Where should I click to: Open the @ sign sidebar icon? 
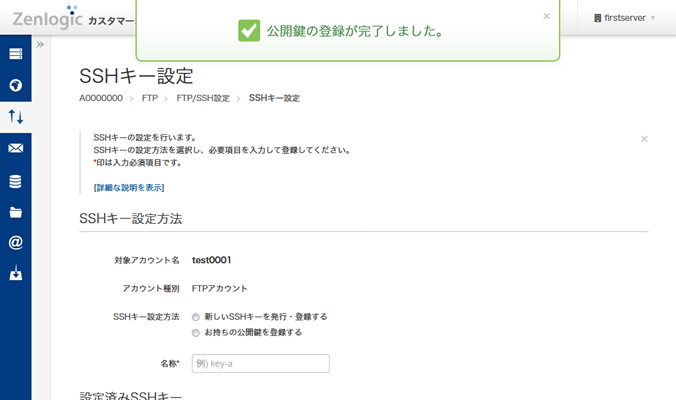click(x=16, y=243)
